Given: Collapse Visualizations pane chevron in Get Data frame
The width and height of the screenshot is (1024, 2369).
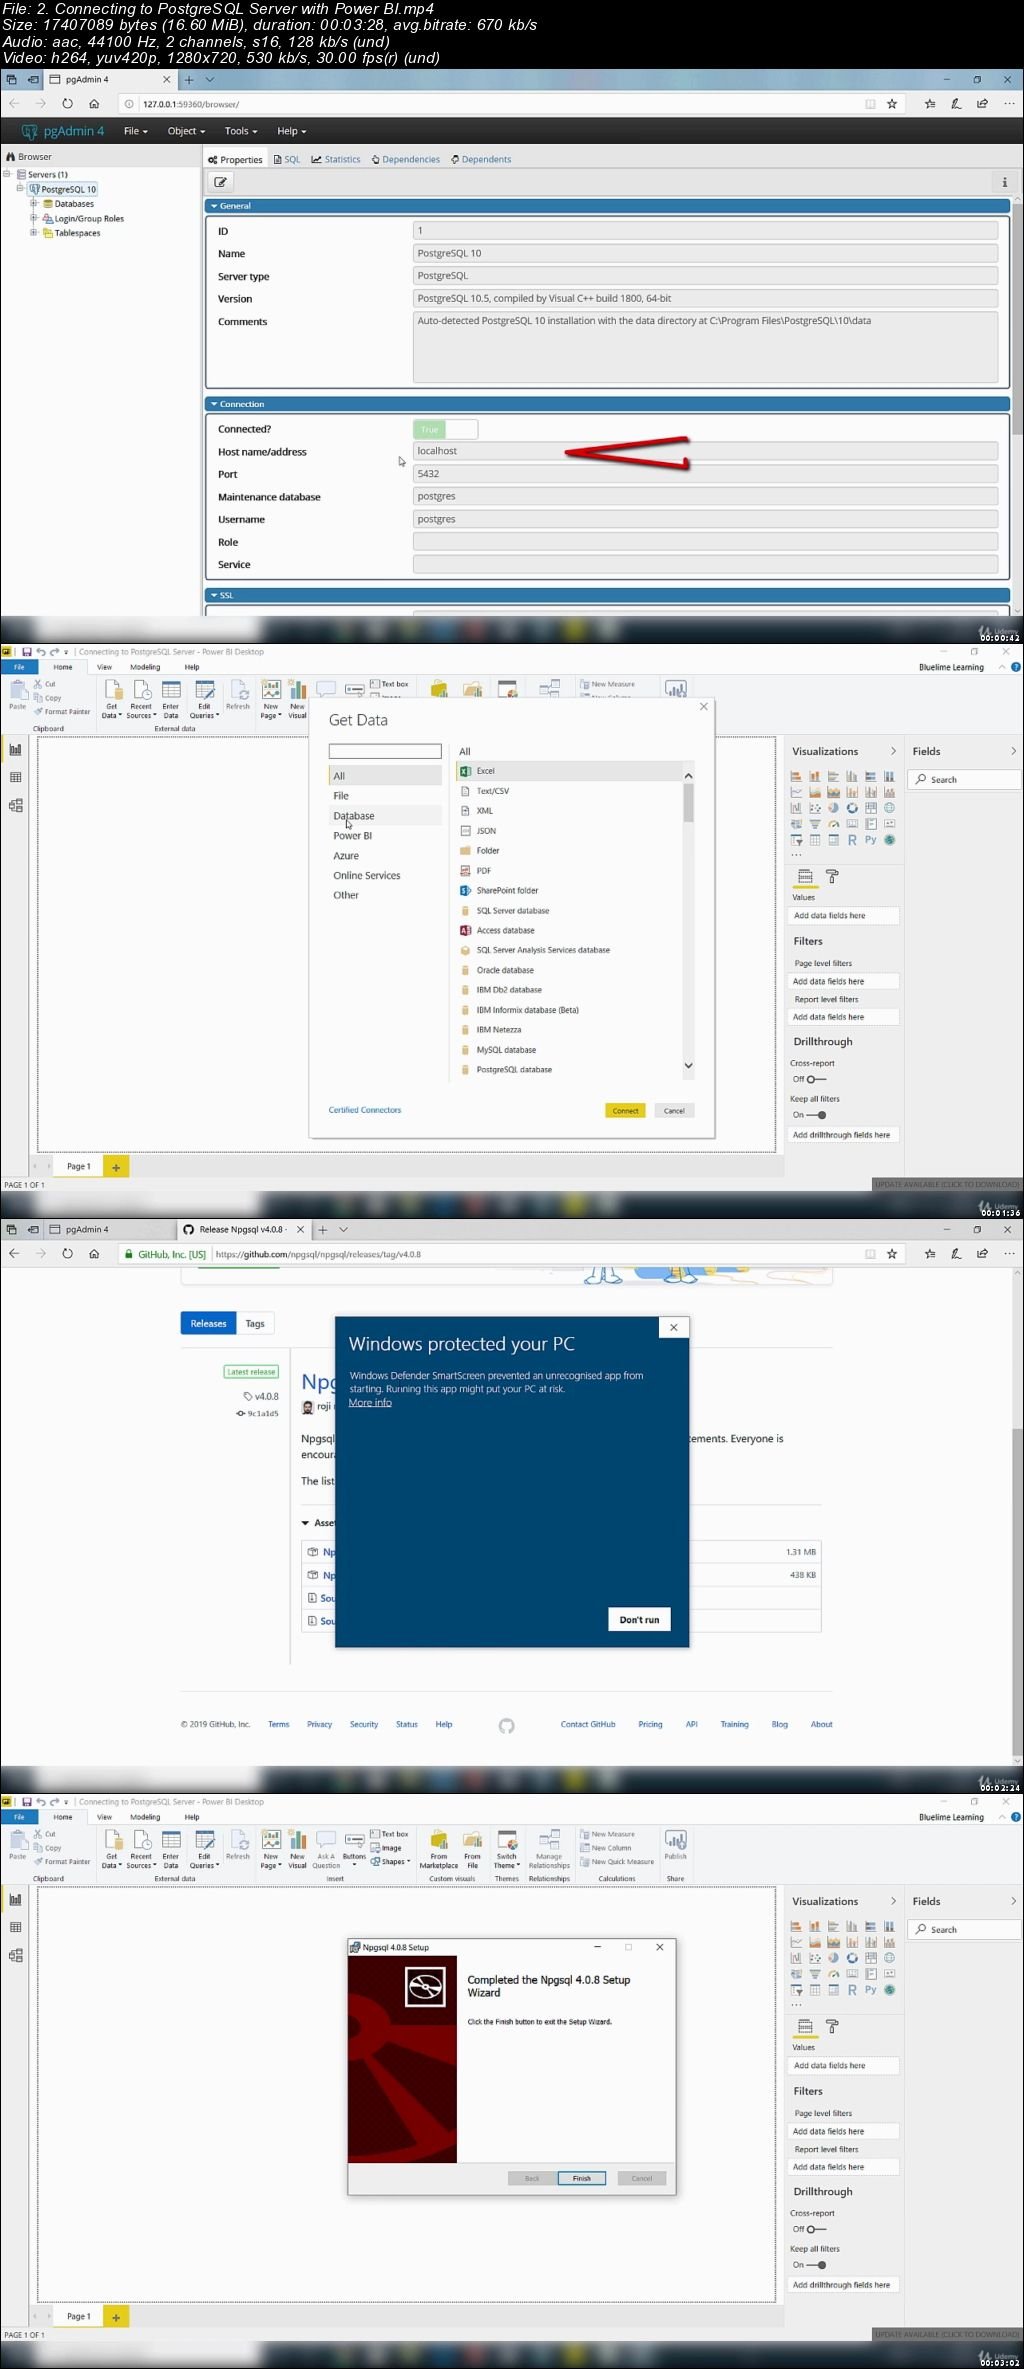Looking at the screenshot, I should tap(893, 751).
